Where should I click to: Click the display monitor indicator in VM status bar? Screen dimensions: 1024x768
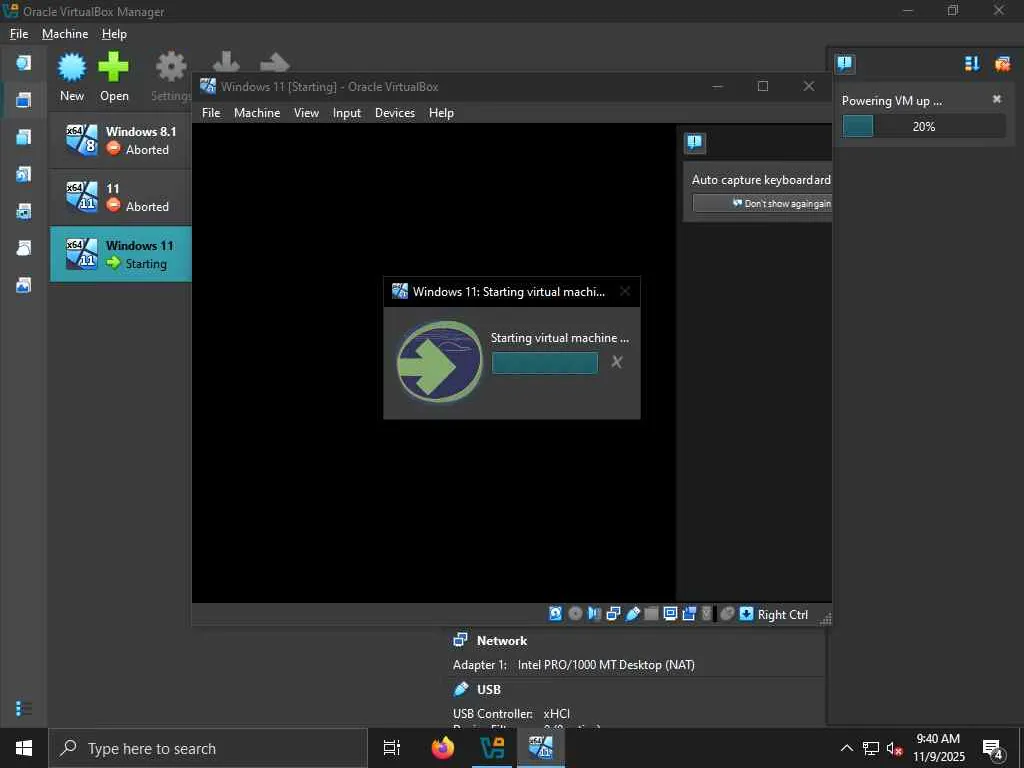point(670,613)
